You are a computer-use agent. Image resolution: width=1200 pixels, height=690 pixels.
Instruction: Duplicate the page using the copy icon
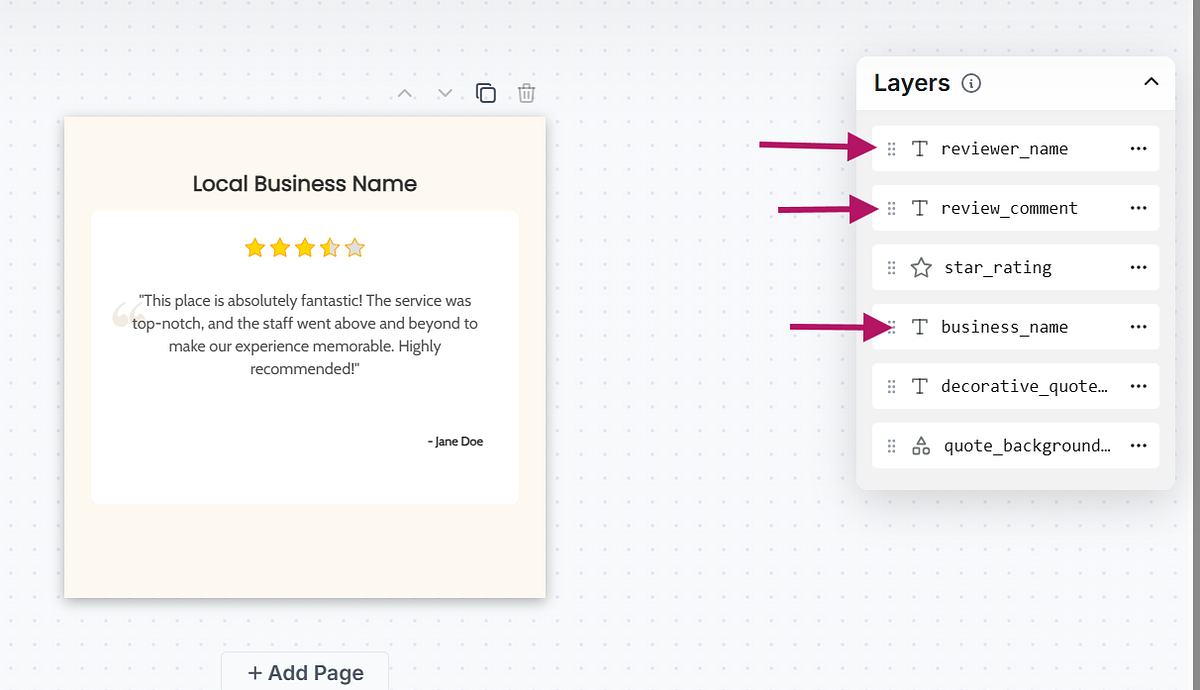[x=486, y=93]
